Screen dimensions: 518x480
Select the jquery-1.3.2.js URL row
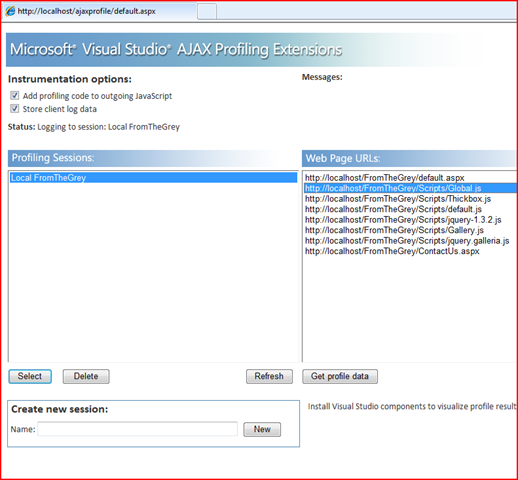click(410, 220)
